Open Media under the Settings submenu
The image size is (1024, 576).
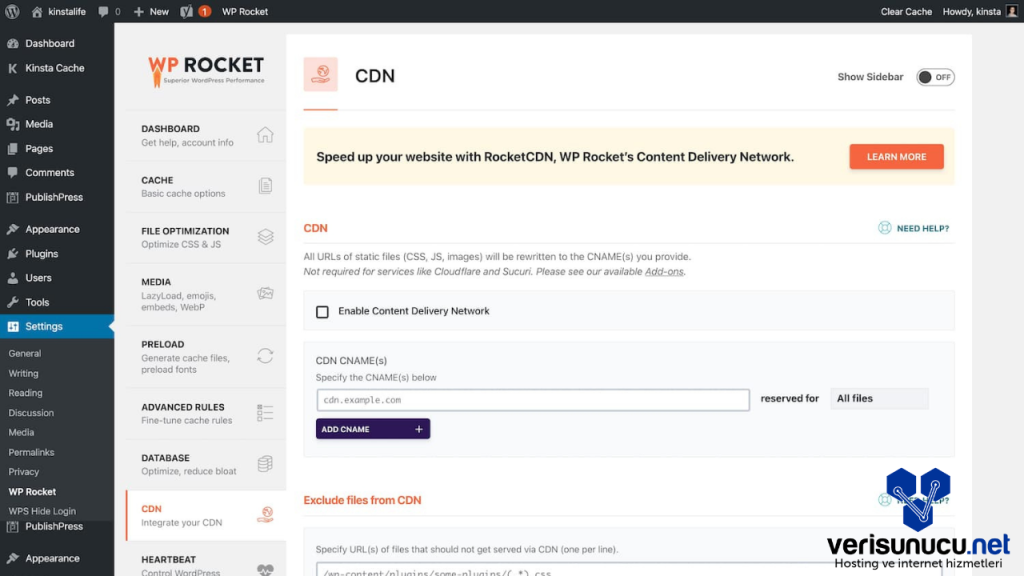point(21,432)
